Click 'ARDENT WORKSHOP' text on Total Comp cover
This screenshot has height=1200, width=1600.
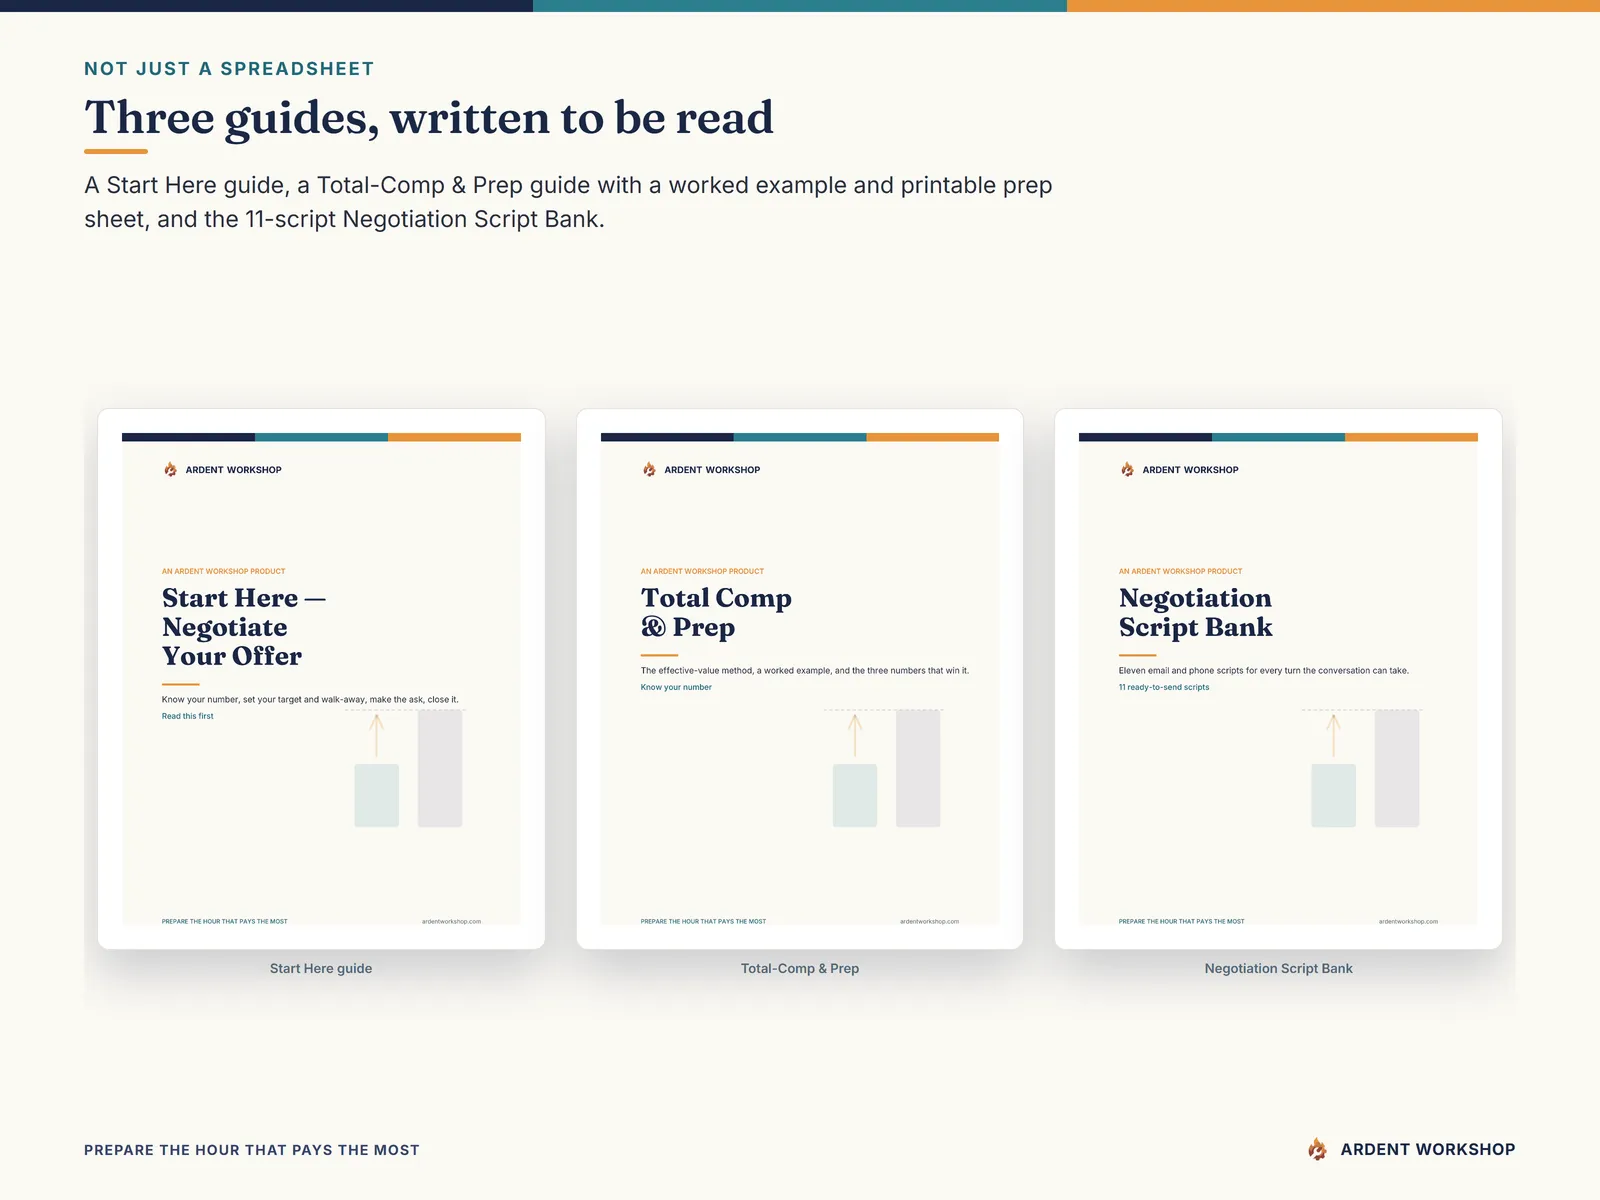click(712, 470)
